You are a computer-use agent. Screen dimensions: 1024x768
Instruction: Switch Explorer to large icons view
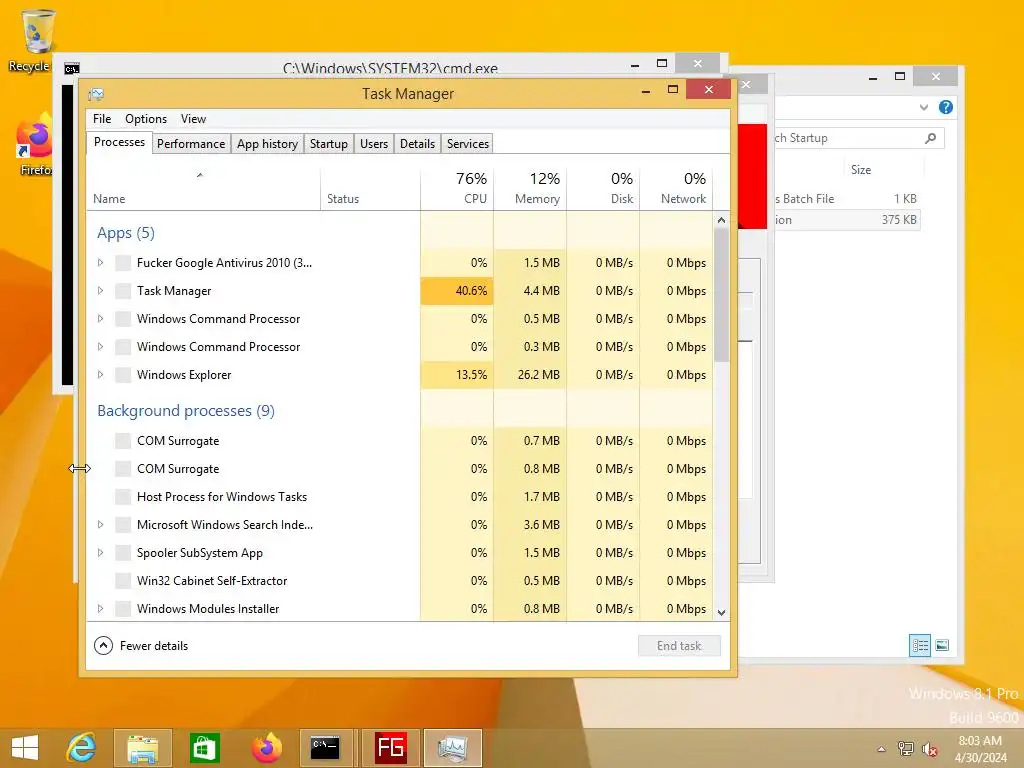942,645
